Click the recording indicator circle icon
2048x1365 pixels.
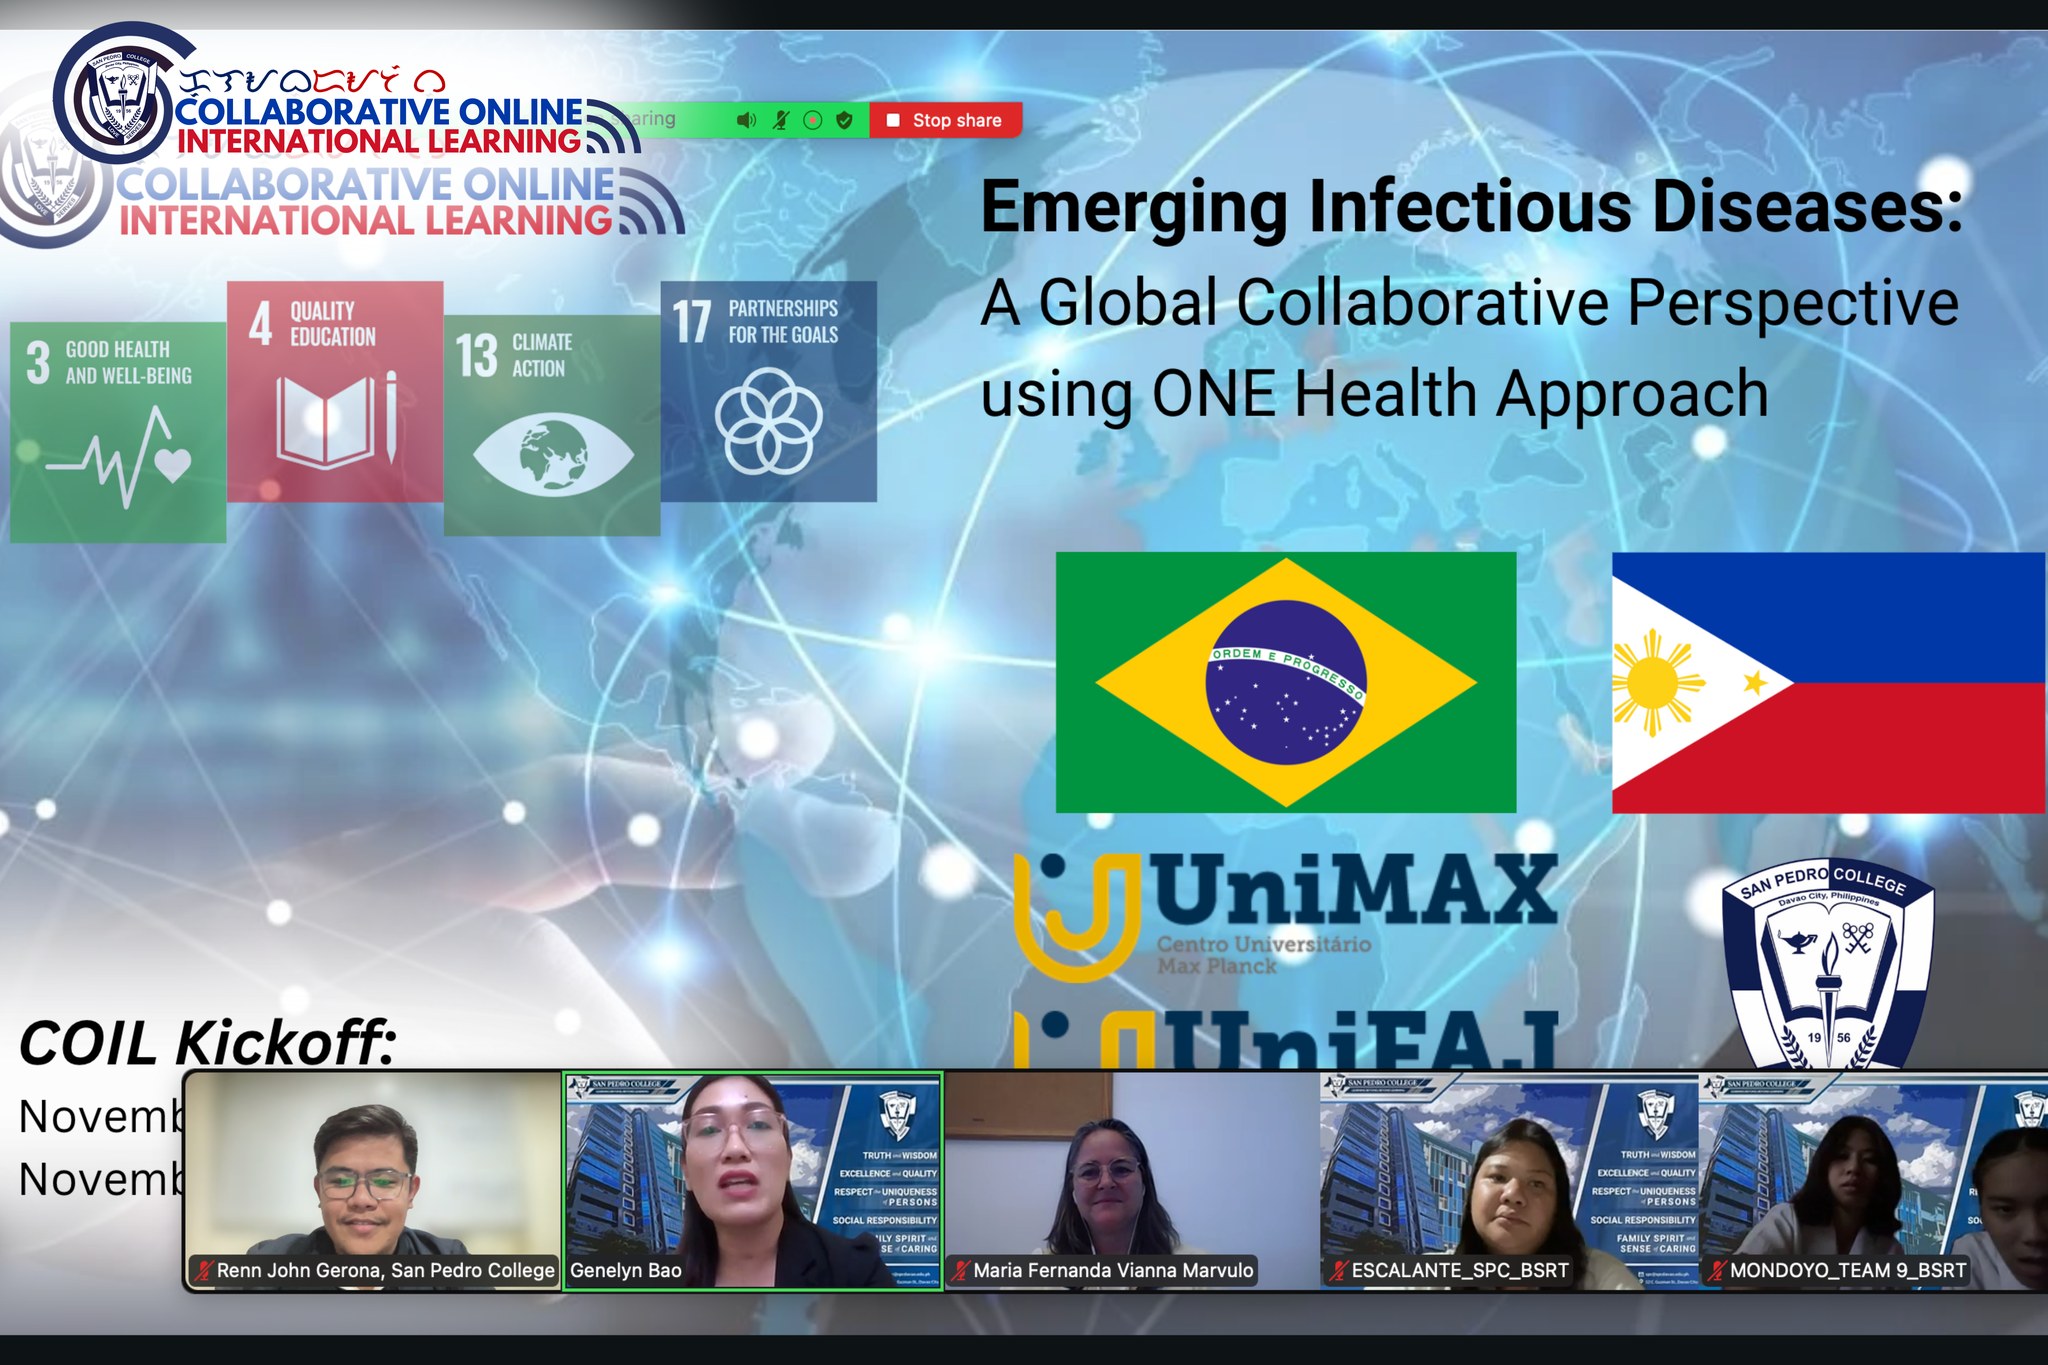point(813,120)
